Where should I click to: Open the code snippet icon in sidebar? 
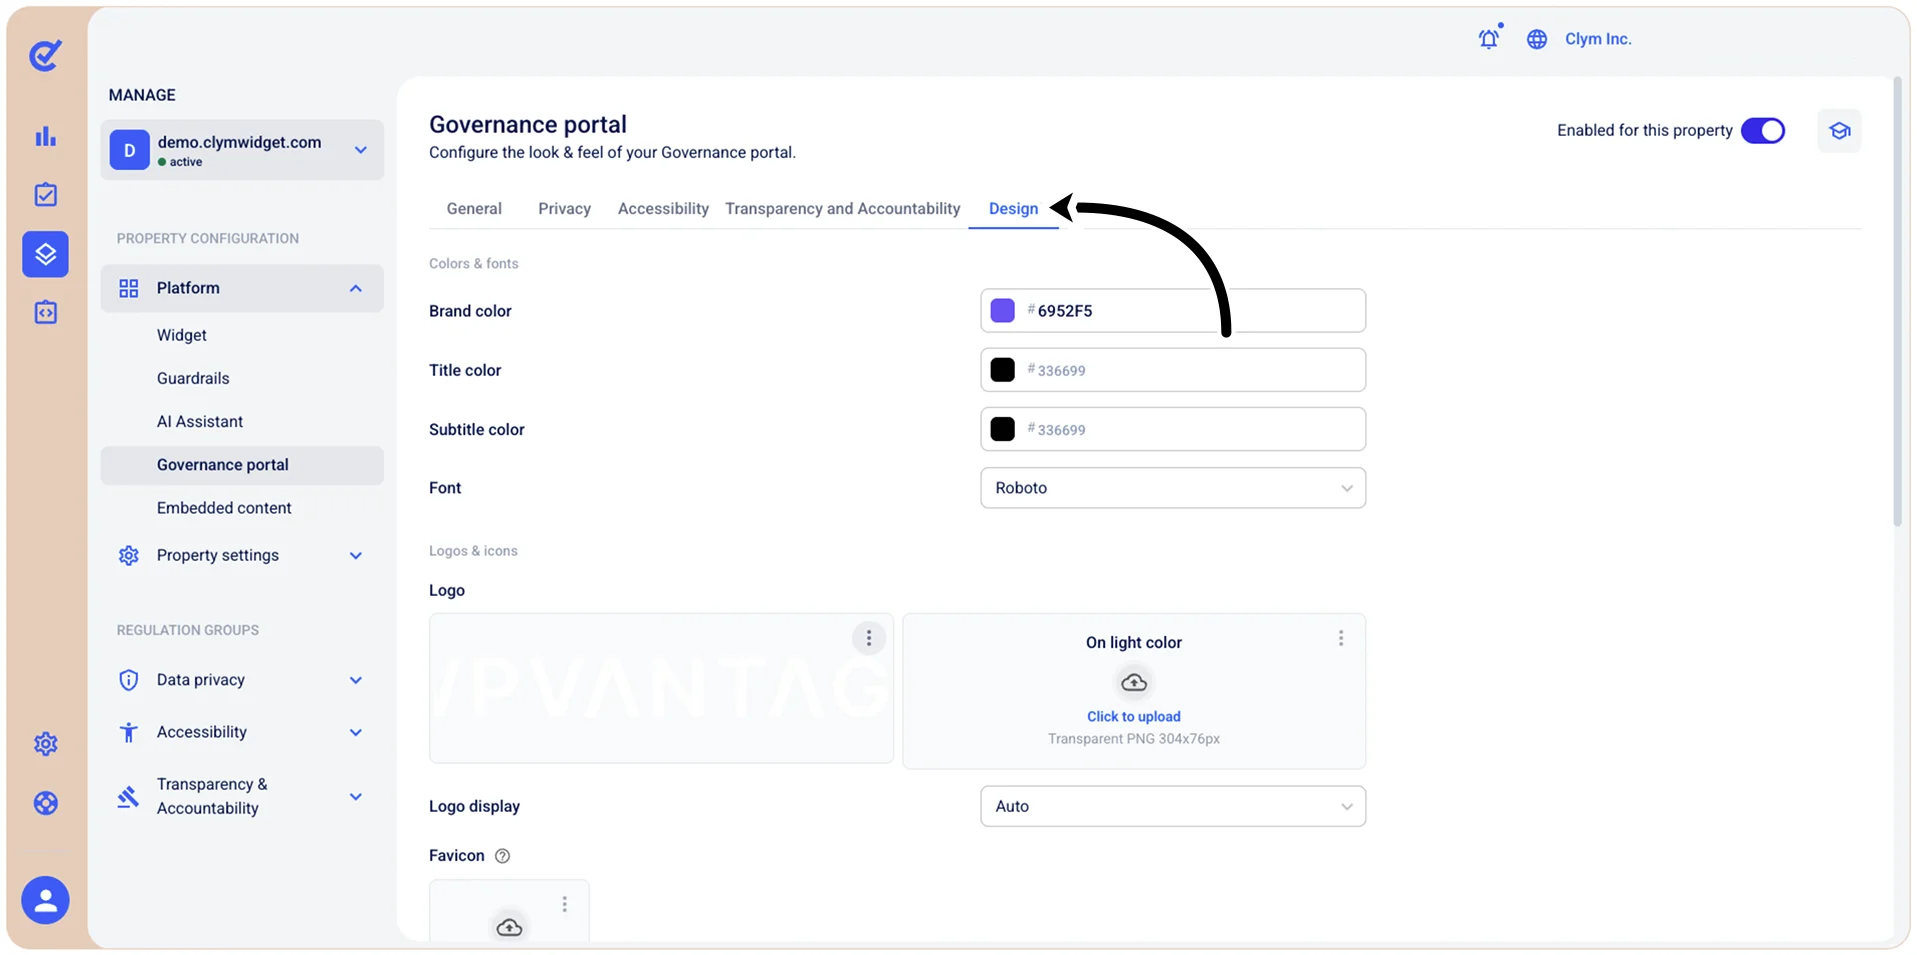pos(45,312)
